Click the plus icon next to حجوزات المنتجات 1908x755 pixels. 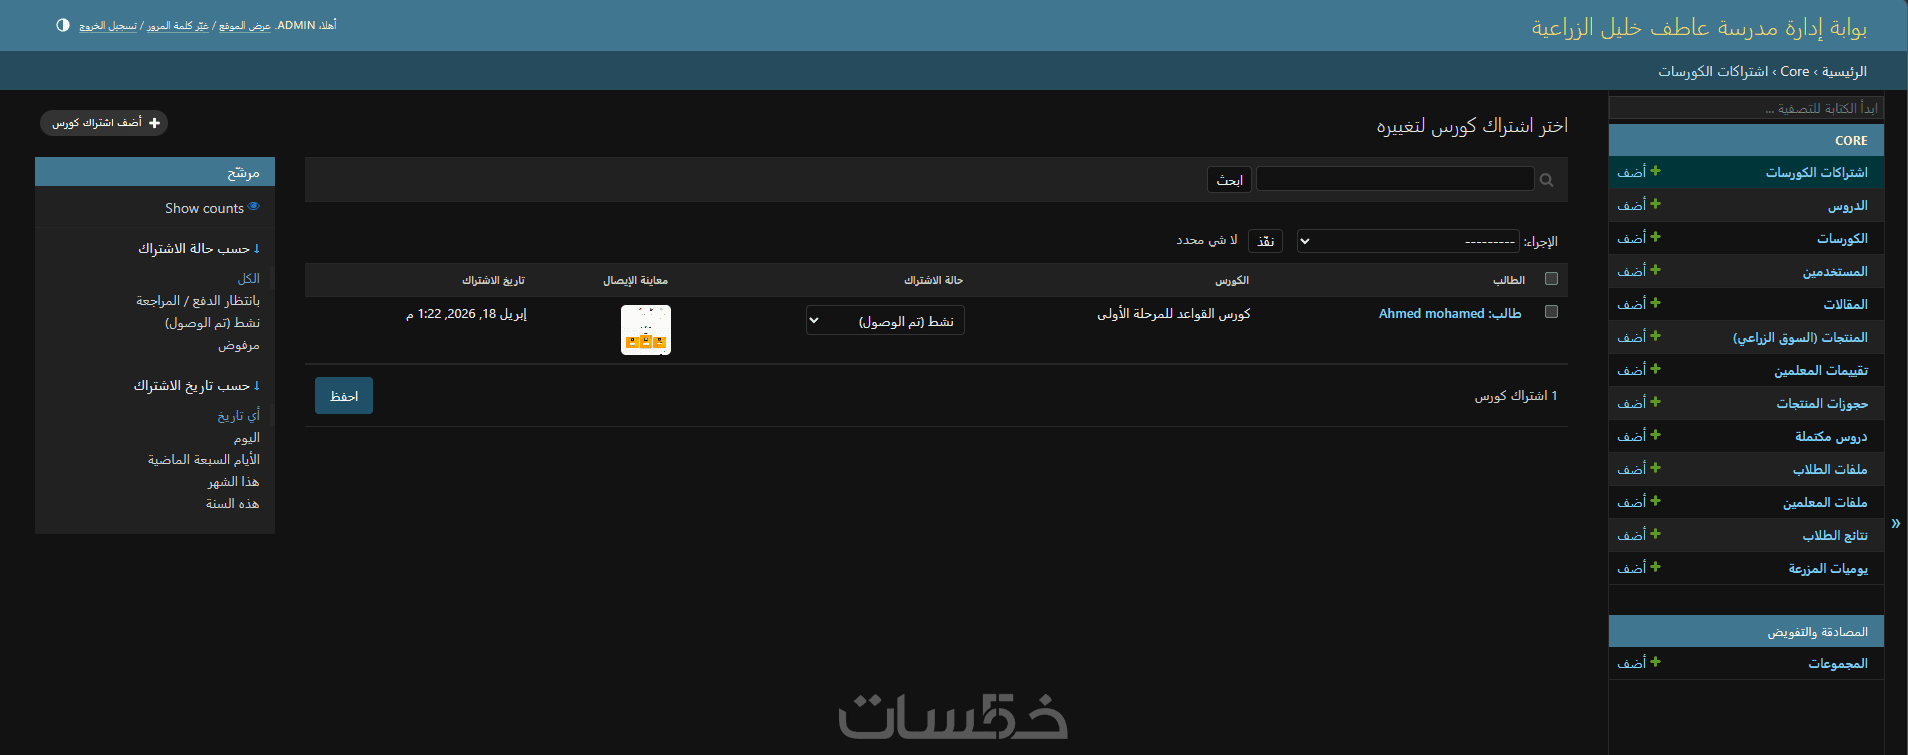click(x=1655, y=402)
